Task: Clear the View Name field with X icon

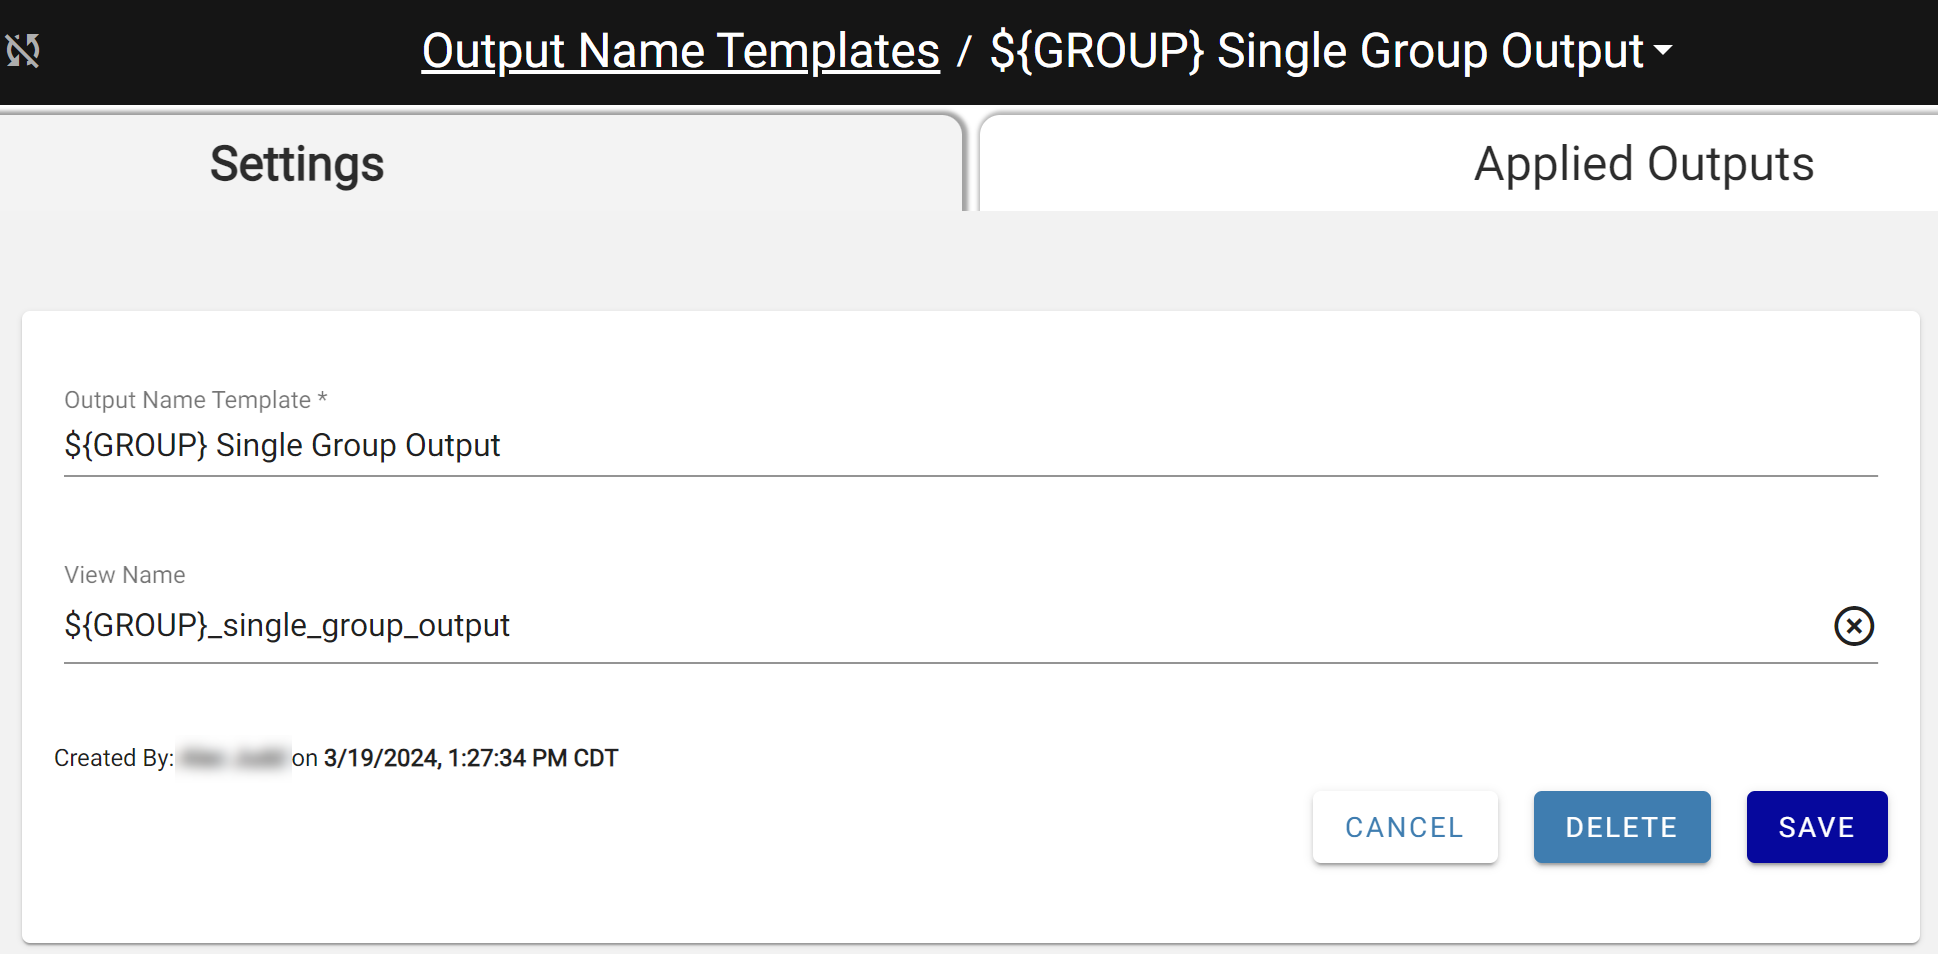Action: coord(1853,626)
